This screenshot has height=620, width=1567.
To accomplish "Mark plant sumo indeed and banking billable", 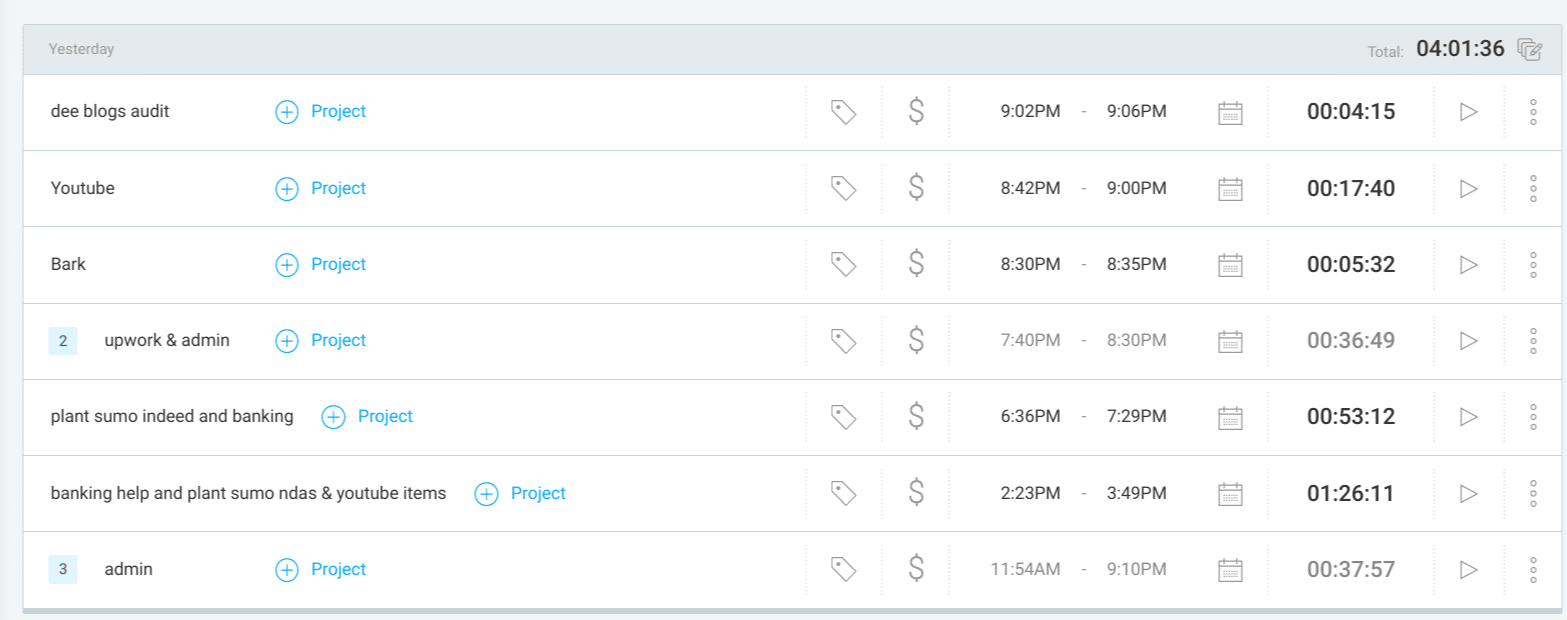I will (x=916, y=416).
